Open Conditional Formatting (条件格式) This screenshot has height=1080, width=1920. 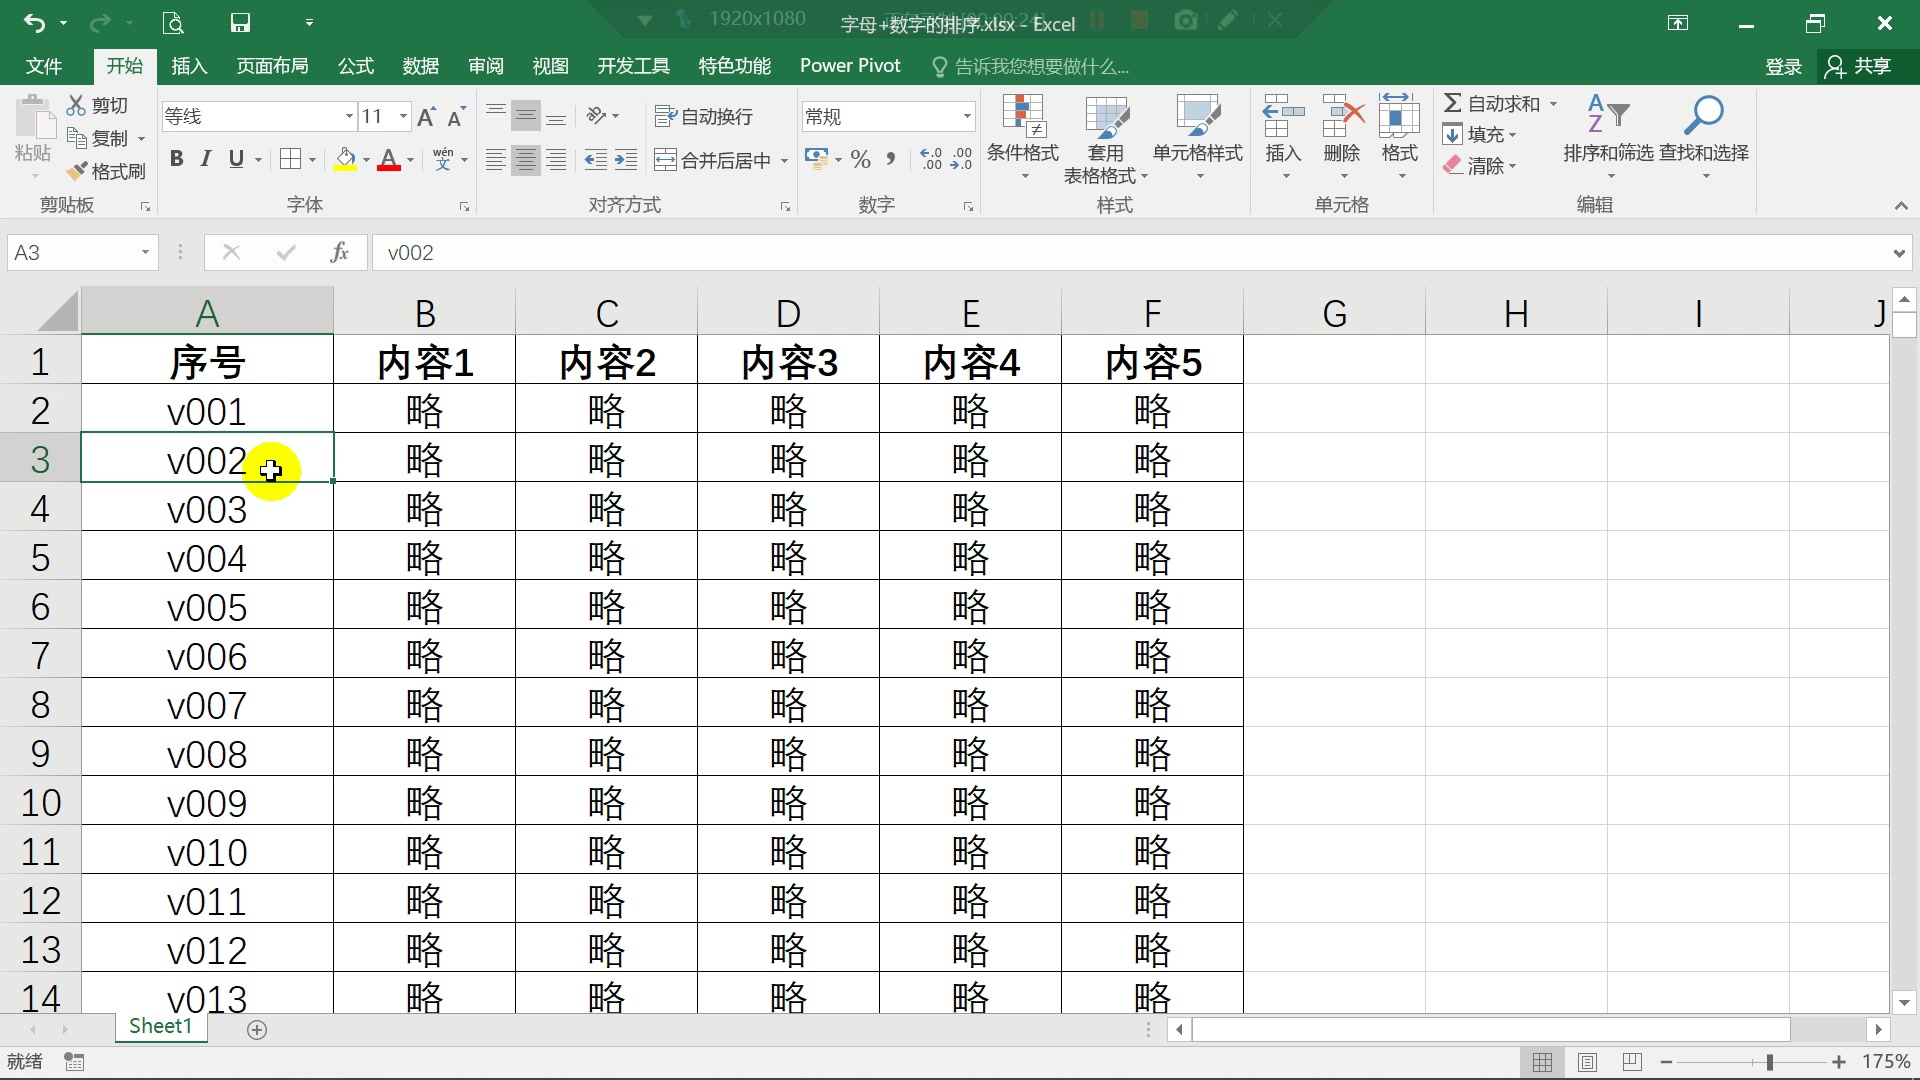1023,137
